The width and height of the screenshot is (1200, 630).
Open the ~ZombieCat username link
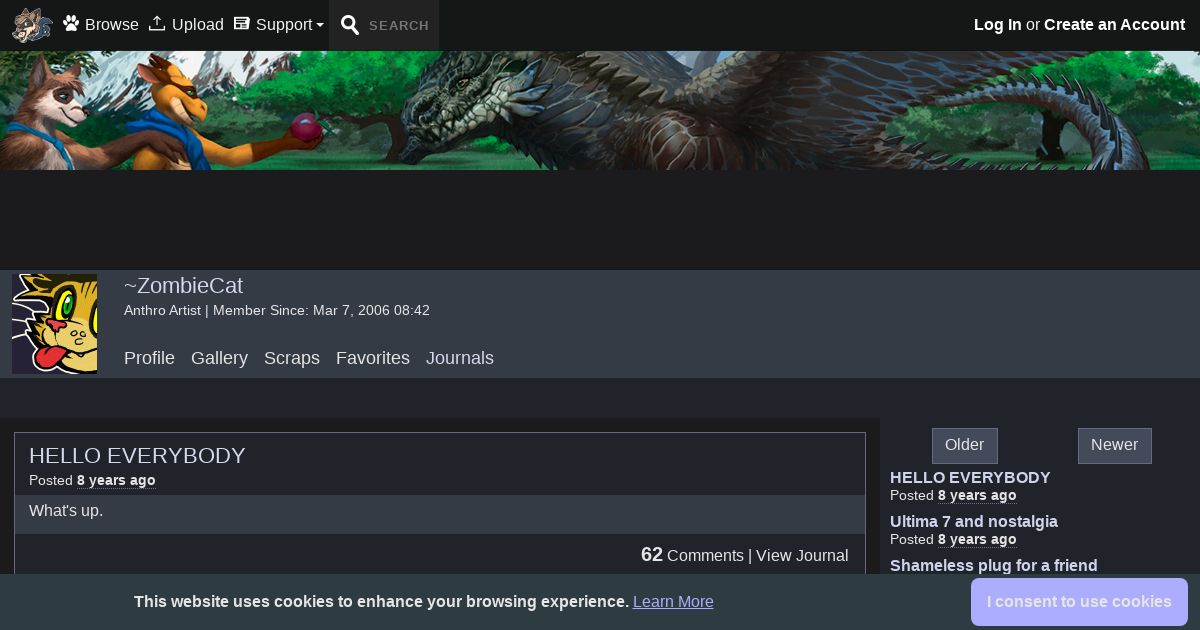point(183,286)
